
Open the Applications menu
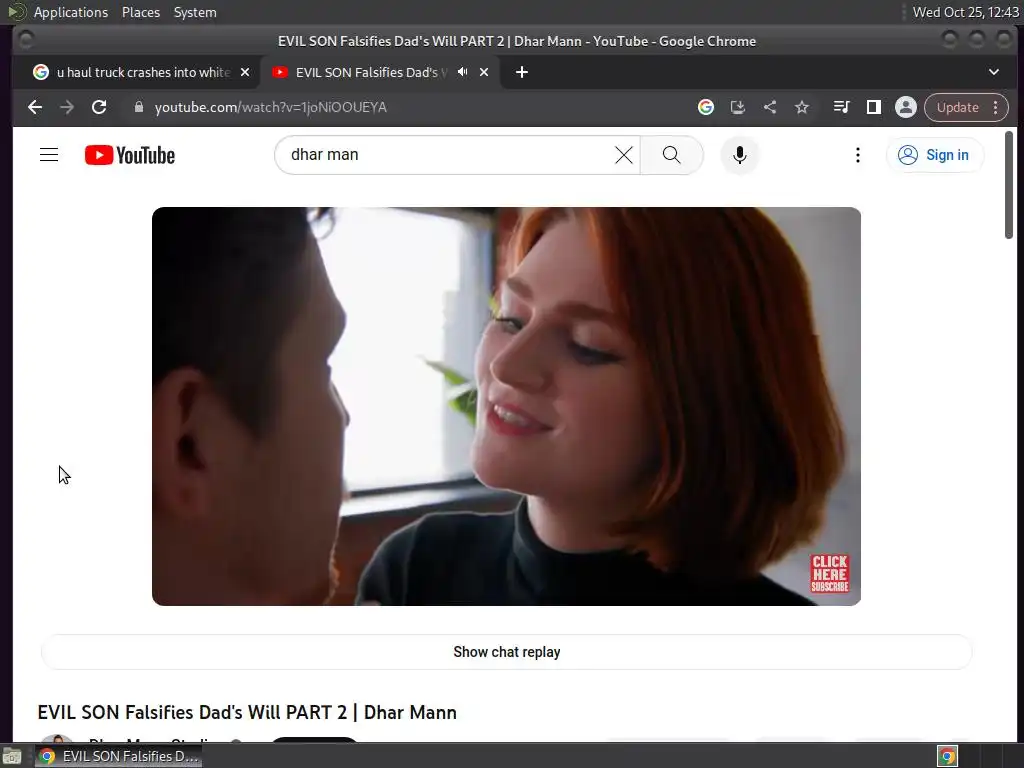71,12
